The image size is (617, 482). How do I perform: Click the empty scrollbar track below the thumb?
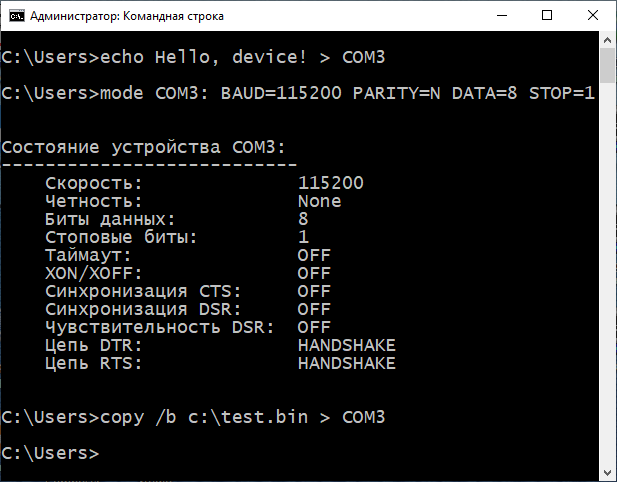click(606, 280)
